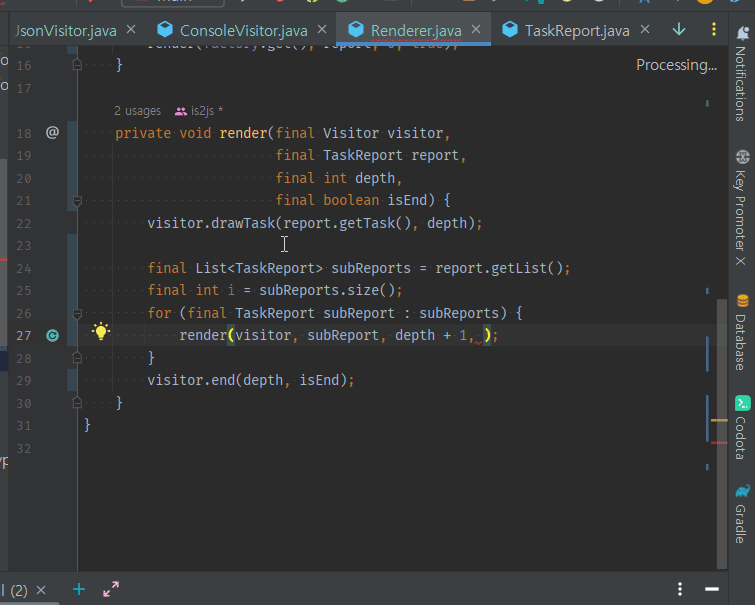Open the Notifications tool window

(x=742, y=73)
